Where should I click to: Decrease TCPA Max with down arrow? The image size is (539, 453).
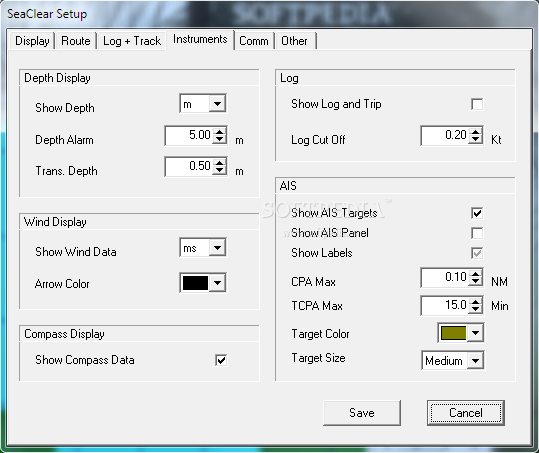pos(475,310)
